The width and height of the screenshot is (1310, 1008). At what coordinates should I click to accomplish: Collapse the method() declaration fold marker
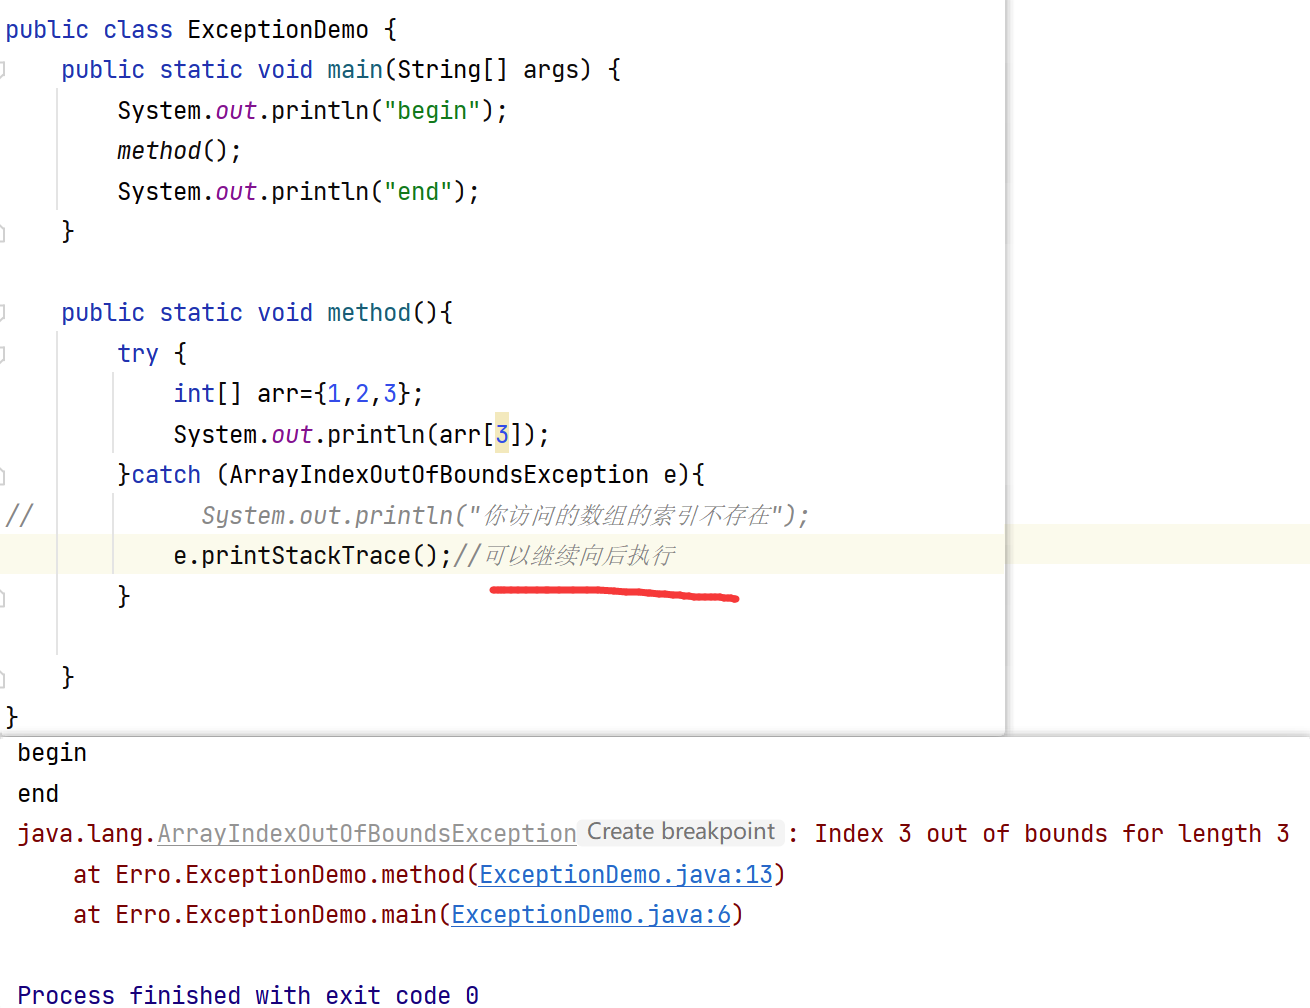point(2,313)
